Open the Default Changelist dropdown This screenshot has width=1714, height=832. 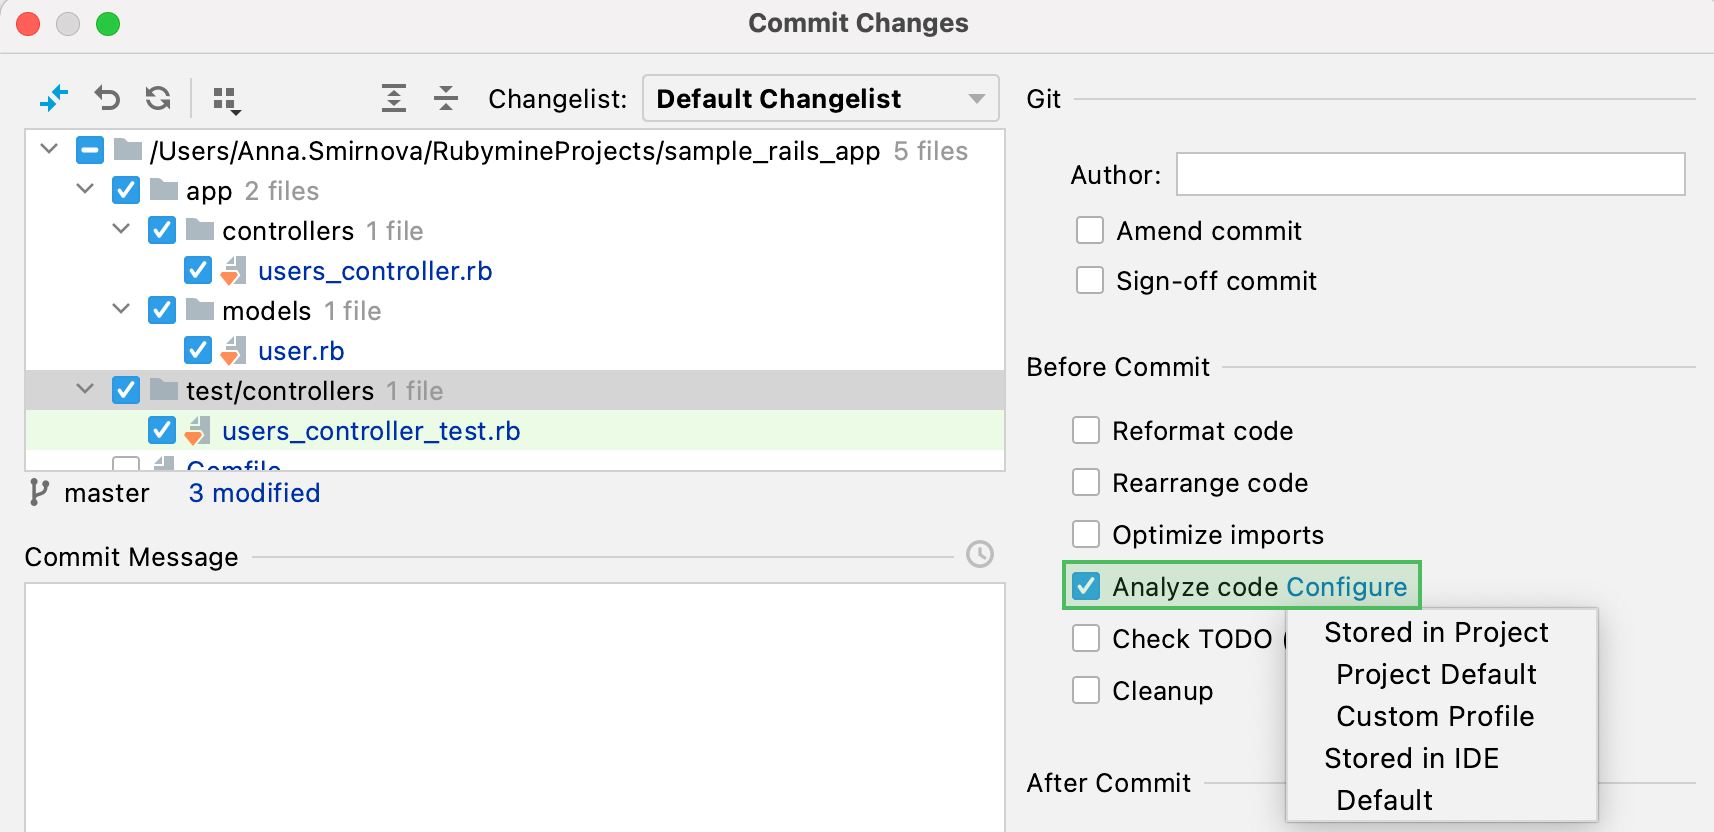click(821, 98)
